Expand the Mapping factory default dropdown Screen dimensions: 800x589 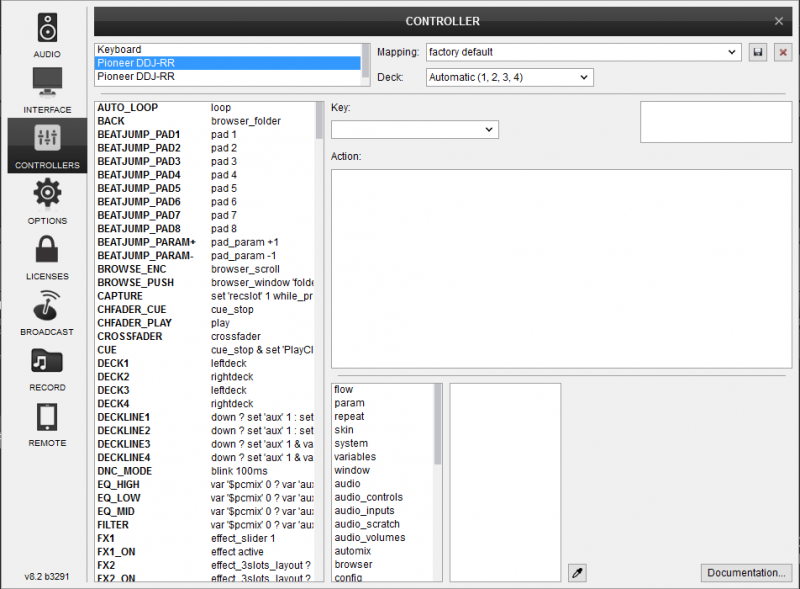point(582,52)
